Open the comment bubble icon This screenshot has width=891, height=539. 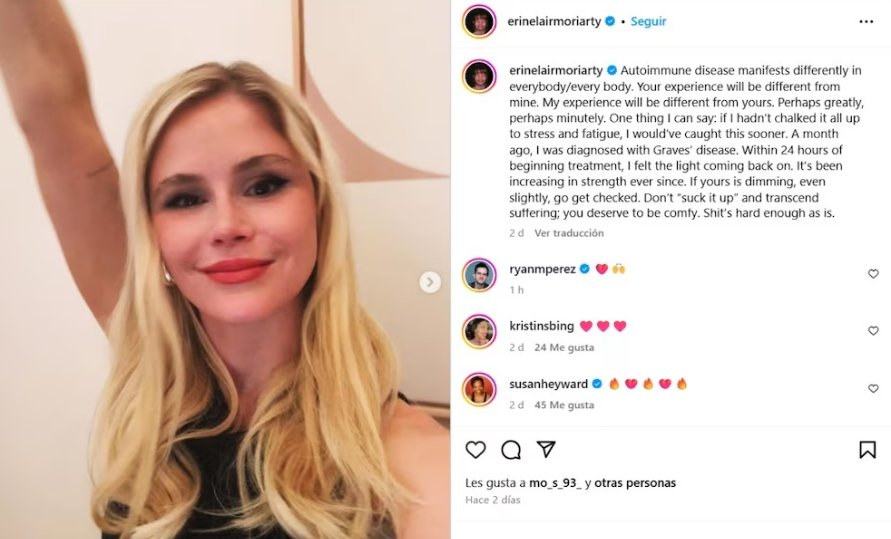coord(511,450)
